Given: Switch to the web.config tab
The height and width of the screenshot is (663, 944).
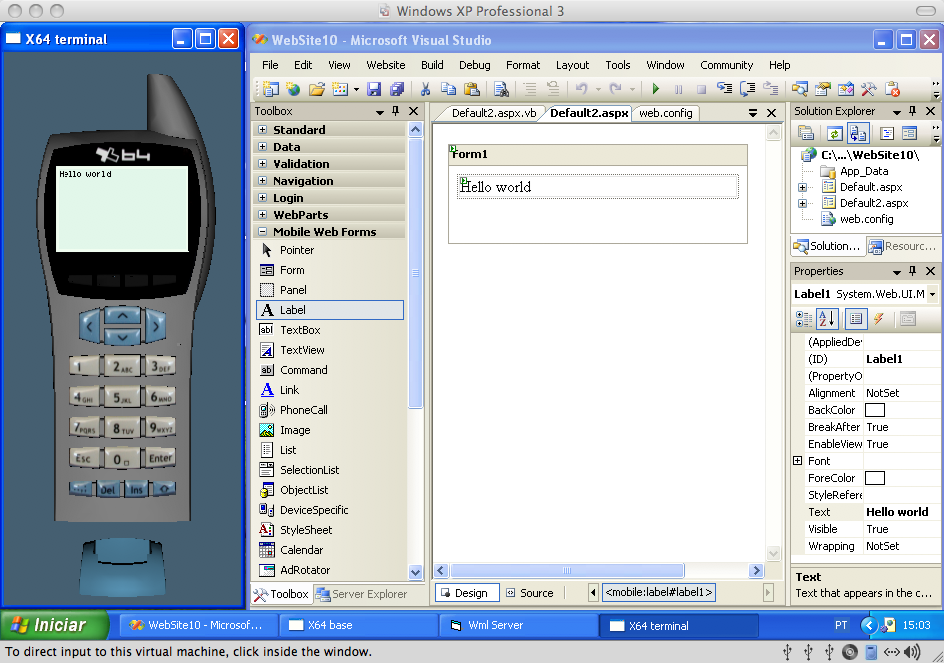Looking at the screenshot, I should pyautogui.click(x=666, y=113).
